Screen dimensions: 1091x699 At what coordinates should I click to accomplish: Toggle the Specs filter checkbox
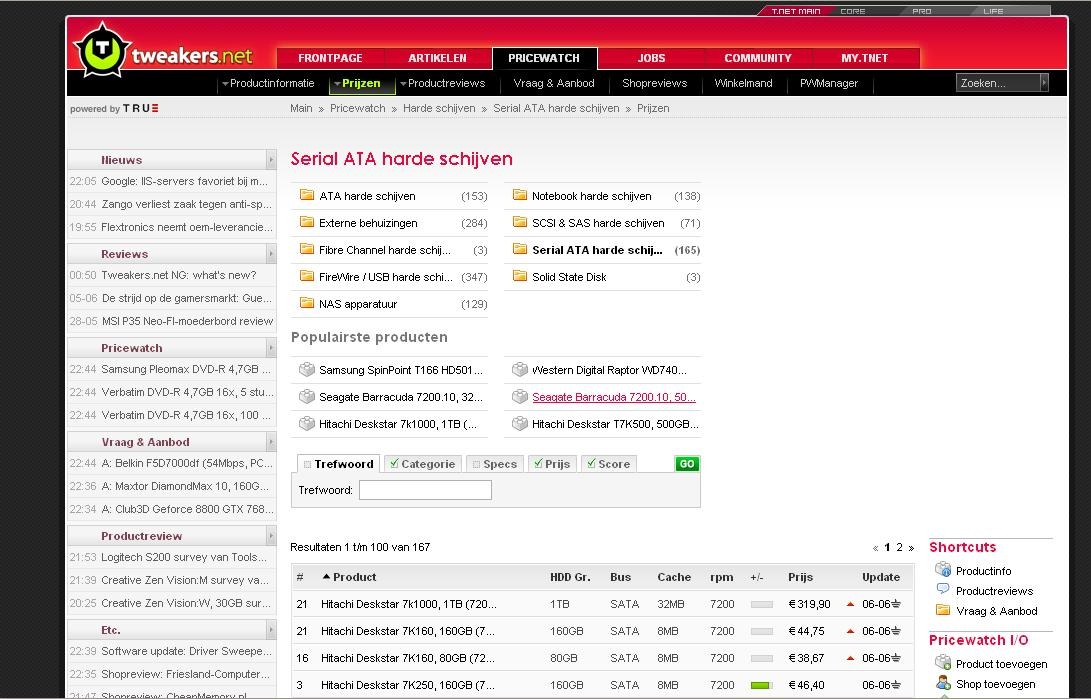pos(477,464)
